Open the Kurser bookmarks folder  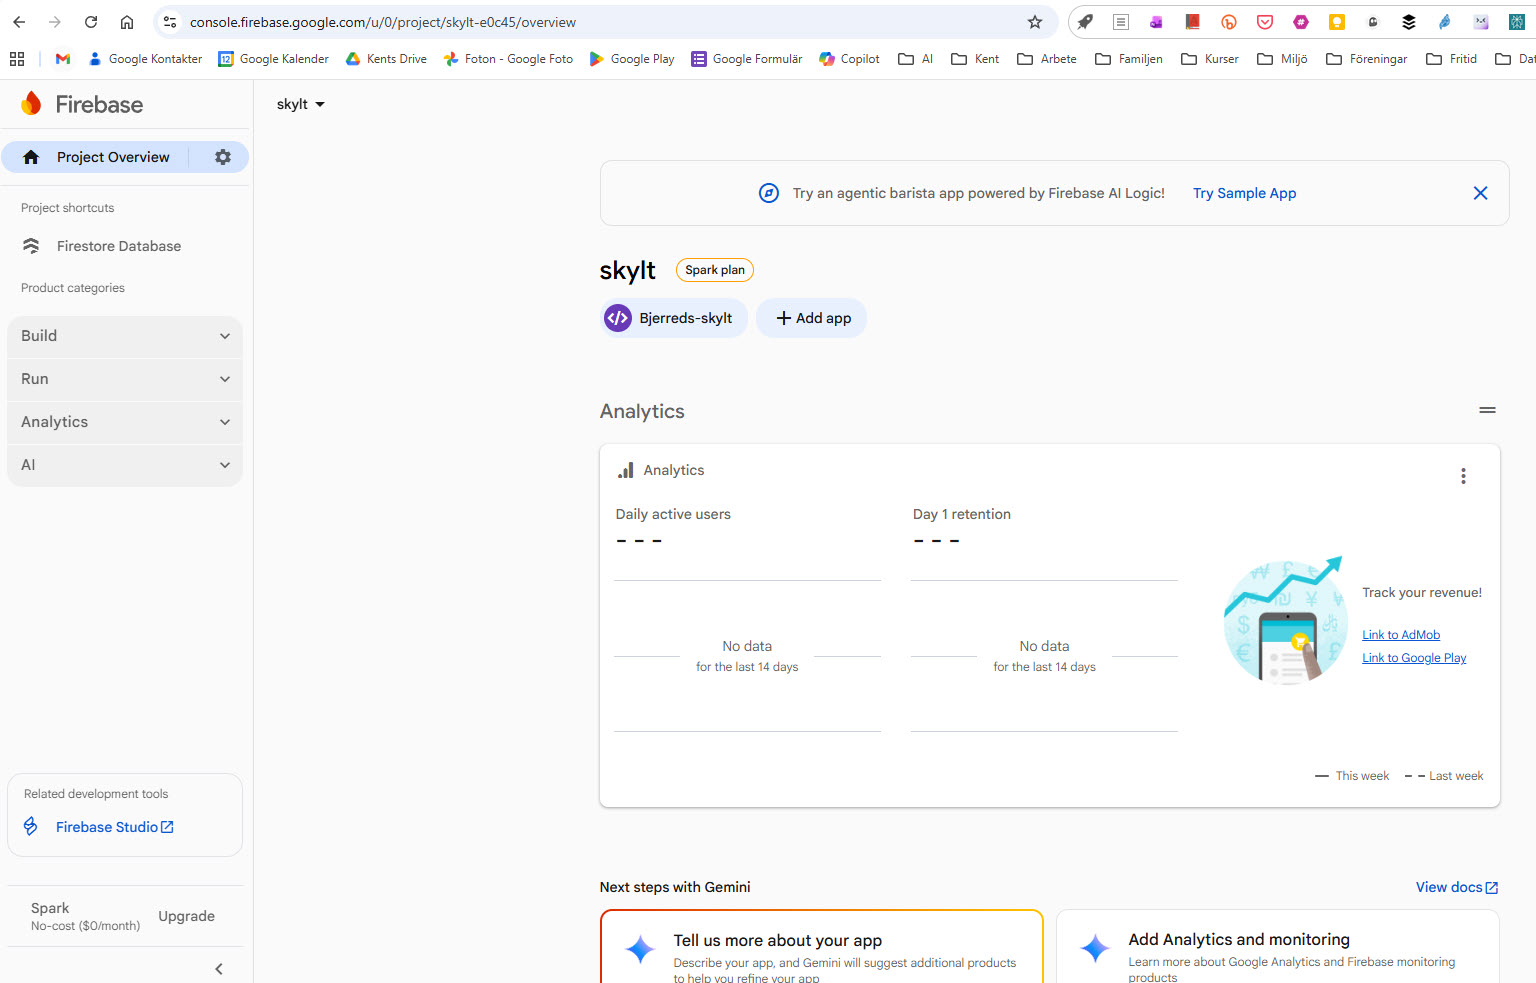click(x=1209, y=59)
